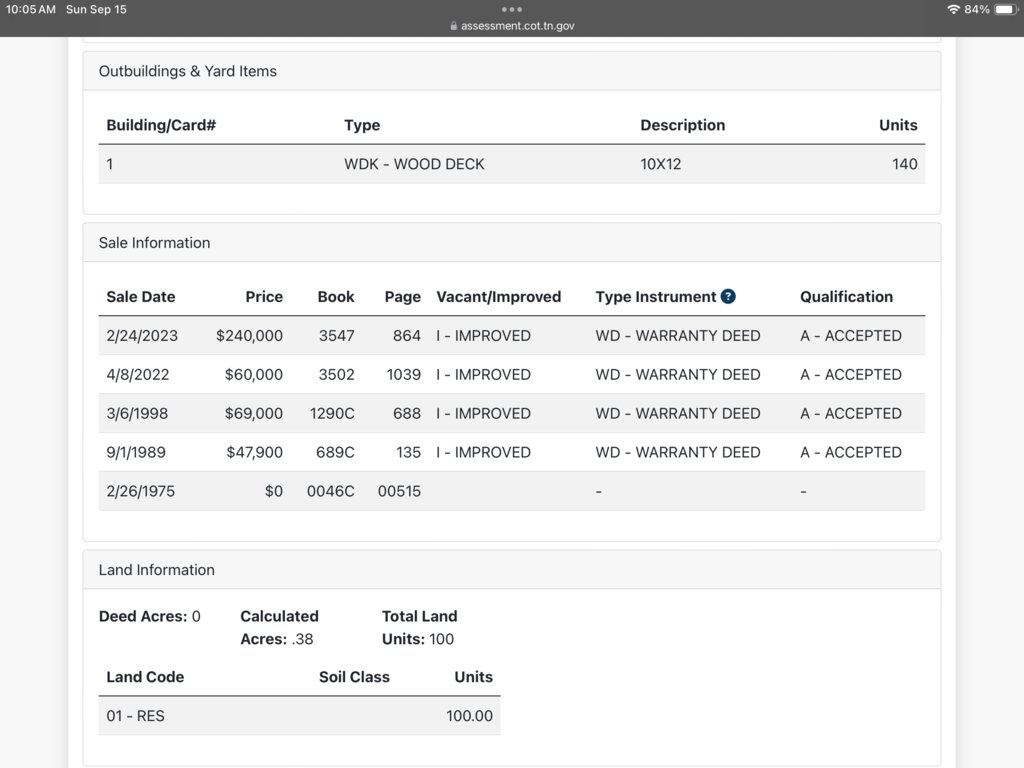The height and width of the screenshot is (768, 1024).
Task: Select page number 135
Action: point(408,453)
